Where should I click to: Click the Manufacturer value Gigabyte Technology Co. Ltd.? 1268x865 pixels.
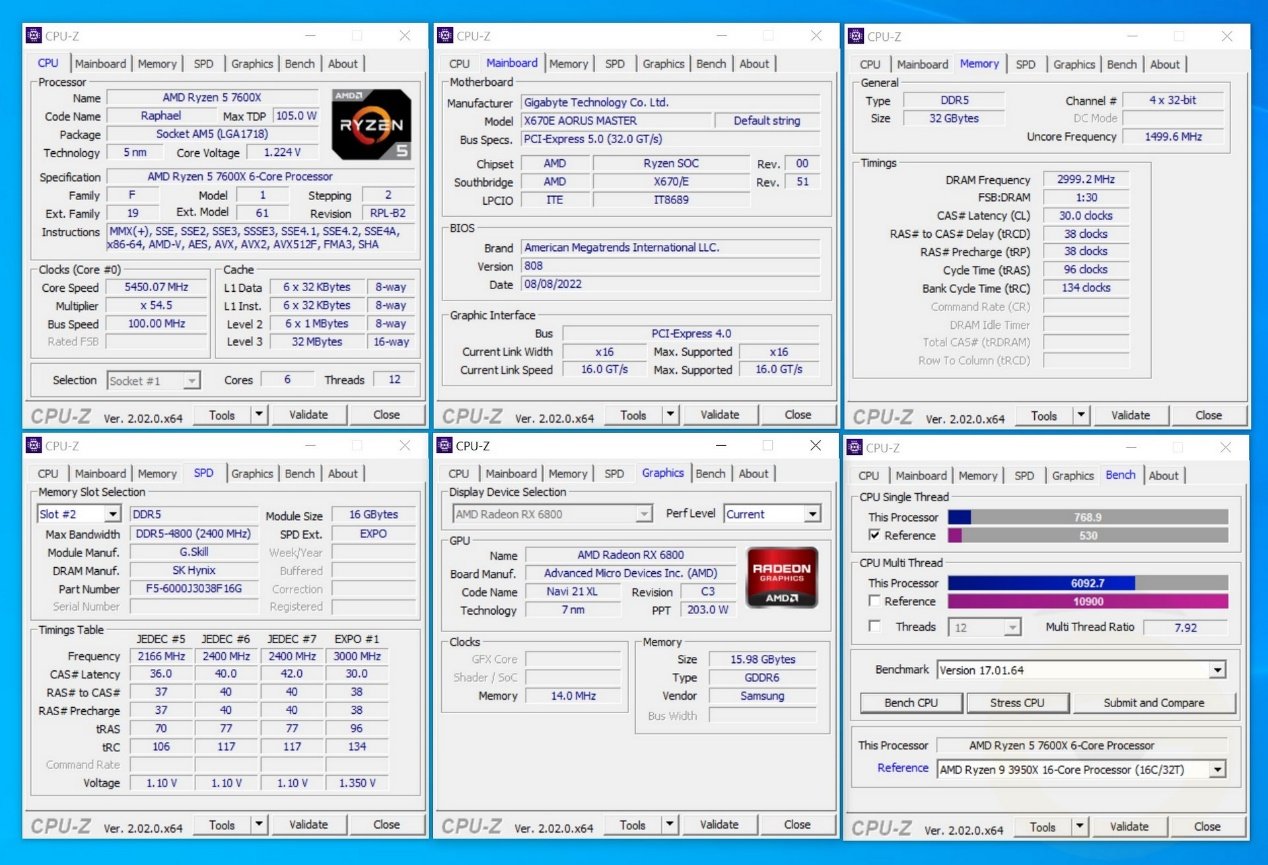pyautogui.click(x=670, y=102)
